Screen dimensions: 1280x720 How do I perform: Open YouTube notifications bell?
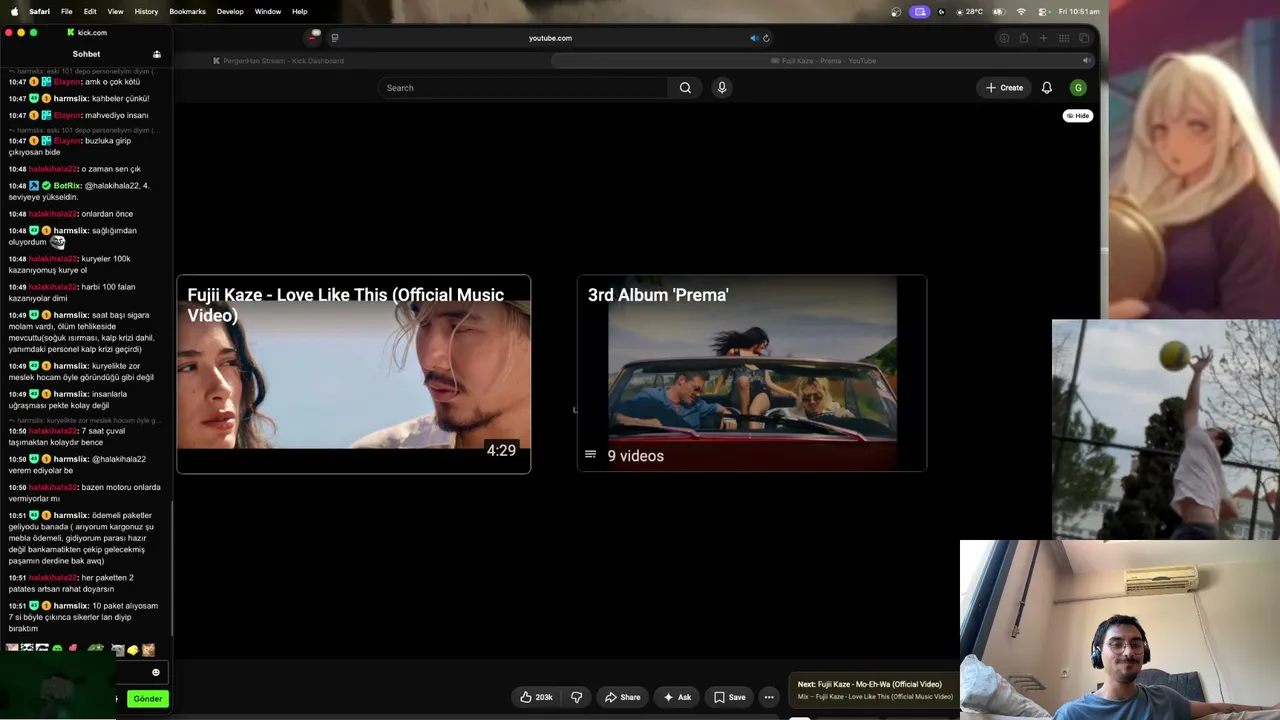click(x=1047, y=88)
